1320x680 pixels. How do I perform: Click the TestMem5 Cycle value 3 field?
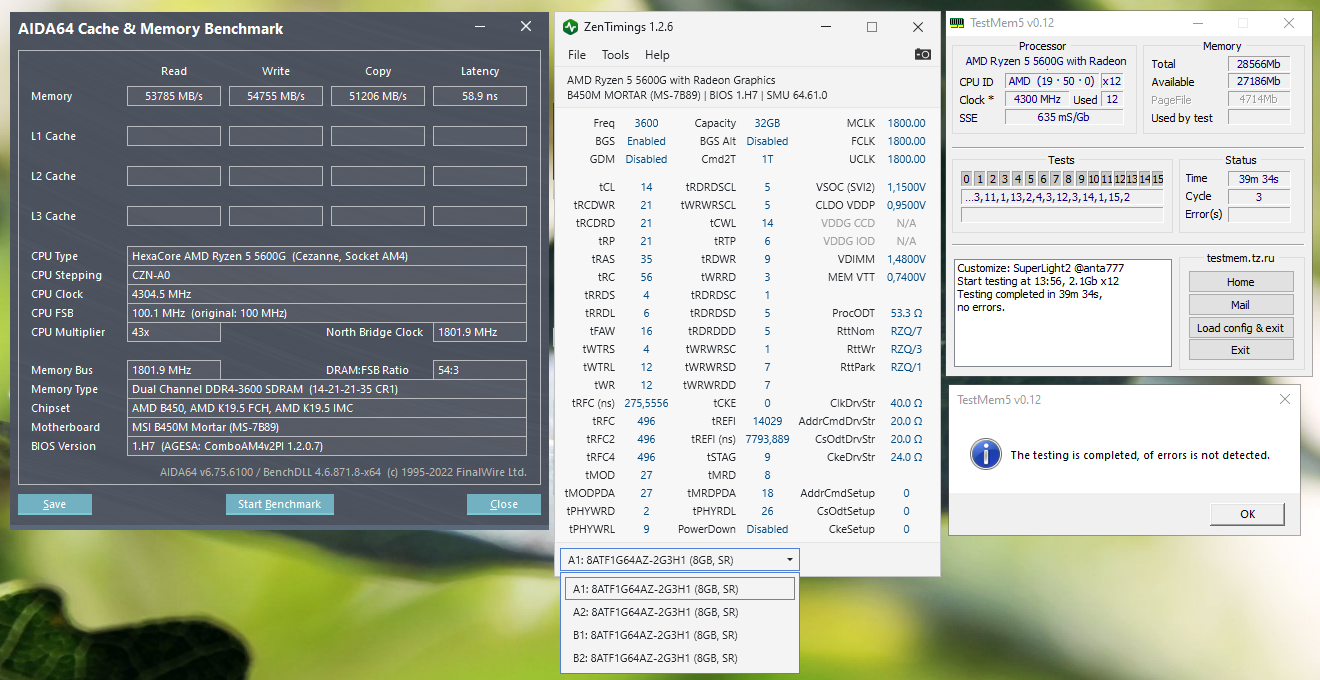pyautogui.click(x=1258, y=196)
